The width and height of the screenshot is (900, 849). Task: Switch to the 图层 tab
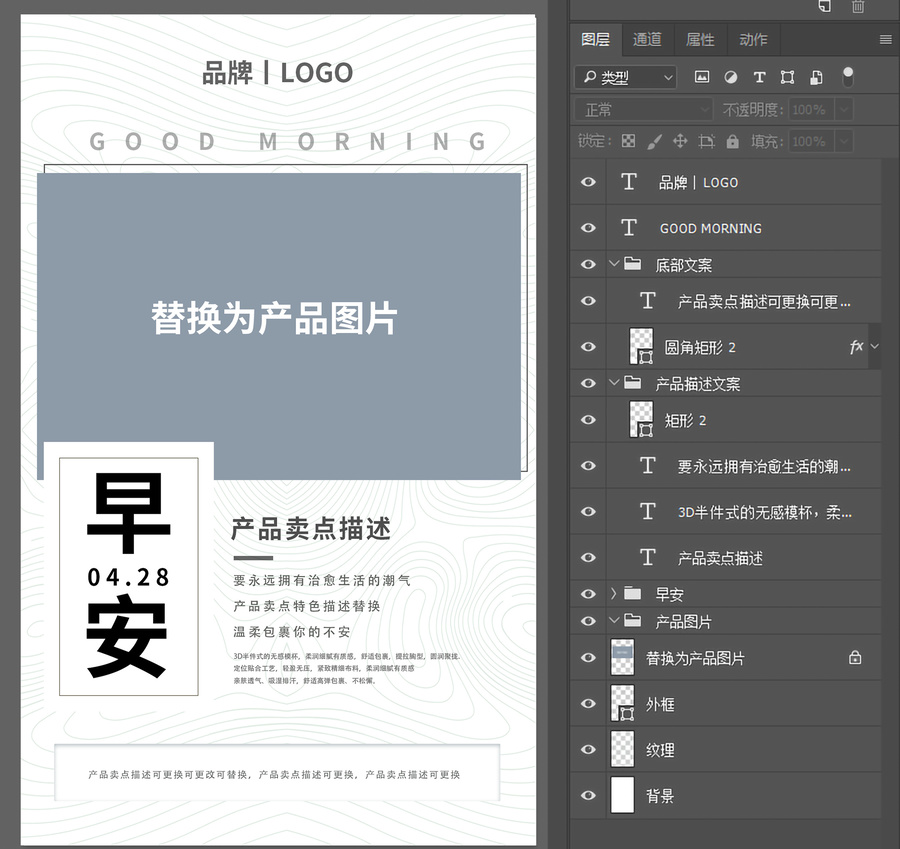(595, 39)
